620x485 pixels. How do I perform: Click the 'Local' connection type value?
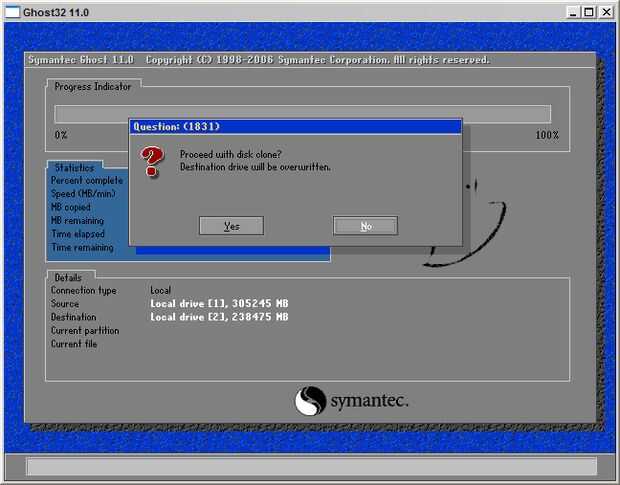coord(160,290)
